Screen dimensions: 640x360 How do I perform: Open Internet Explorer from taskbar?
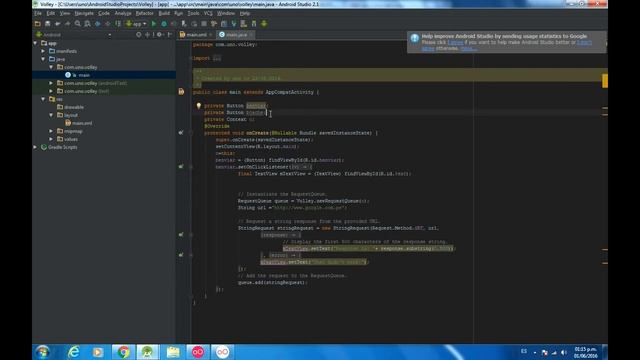73,352
